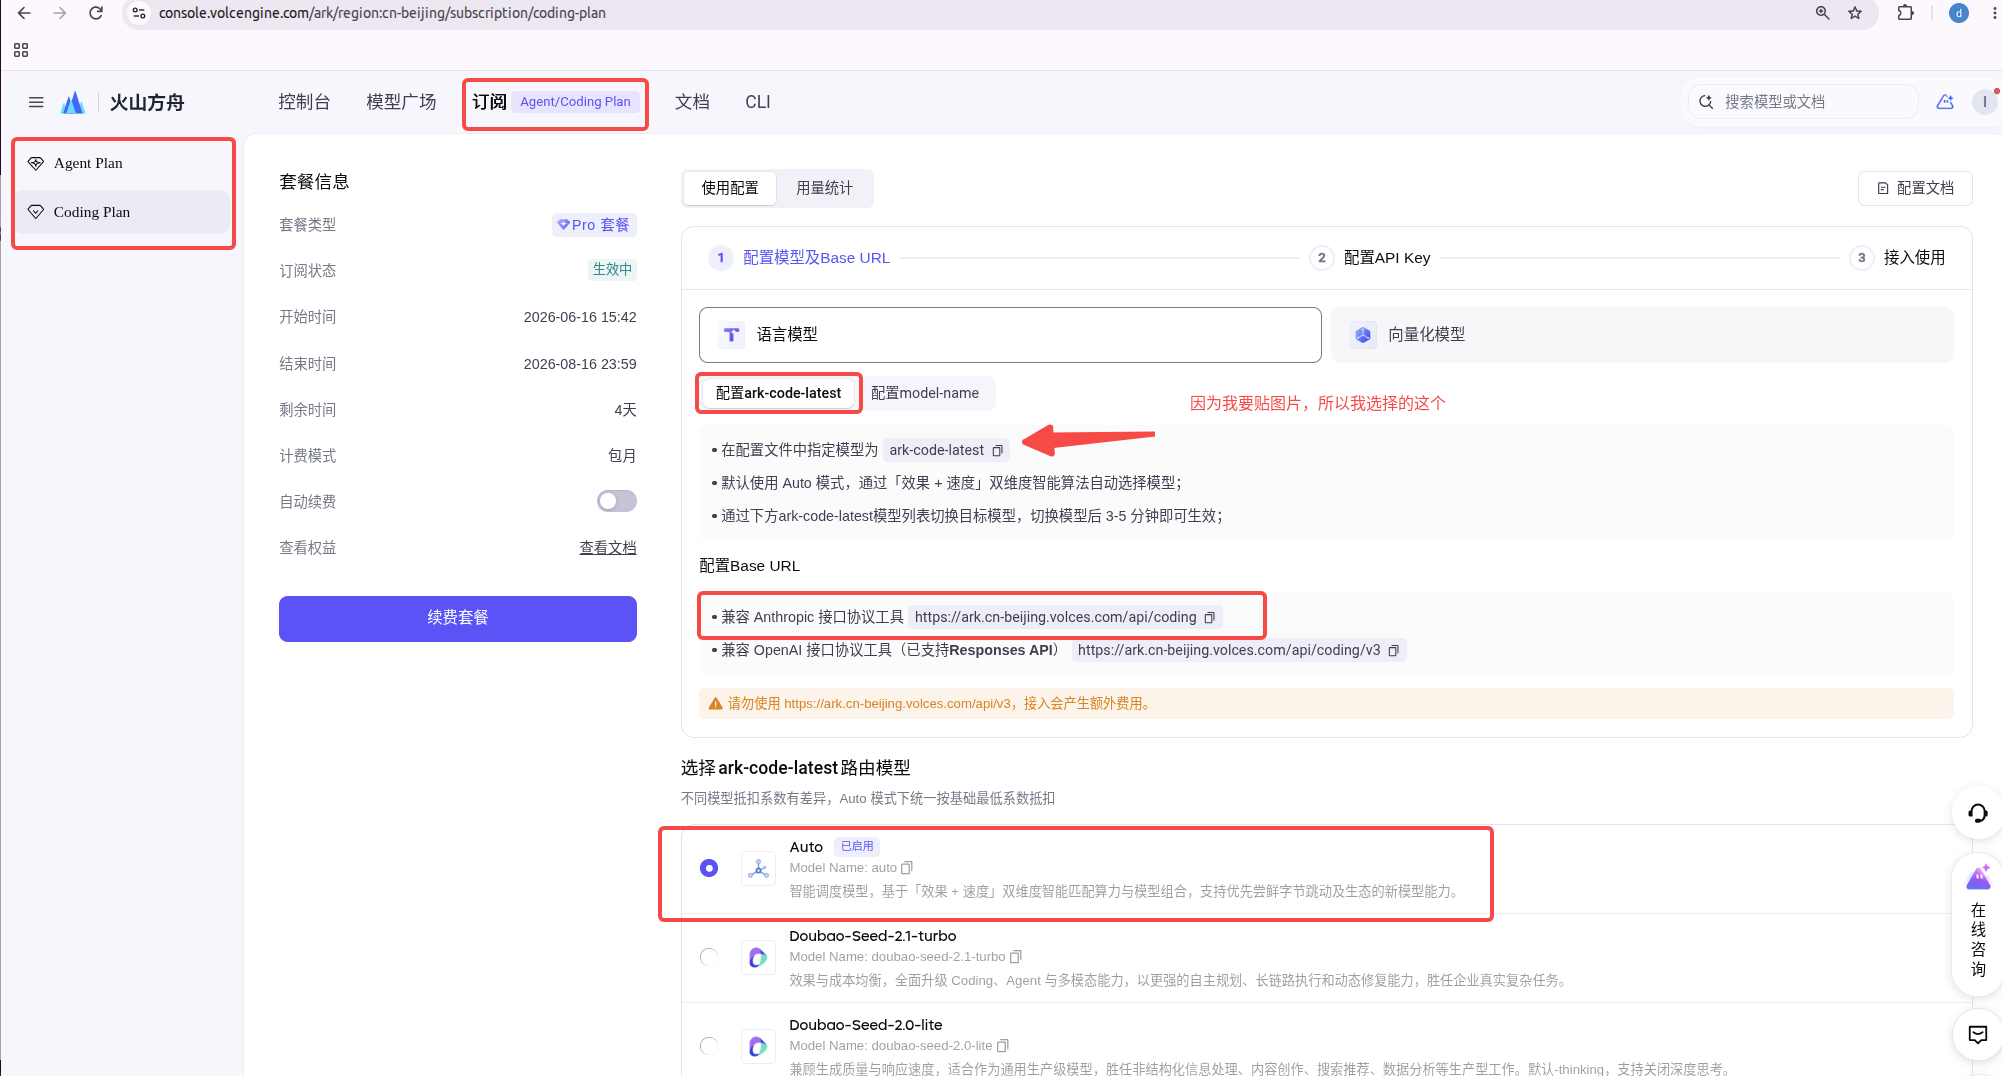The height and width of the screenshot is (1076, 2002).
Task: Go back in browser history
Action: click(24, 13)
